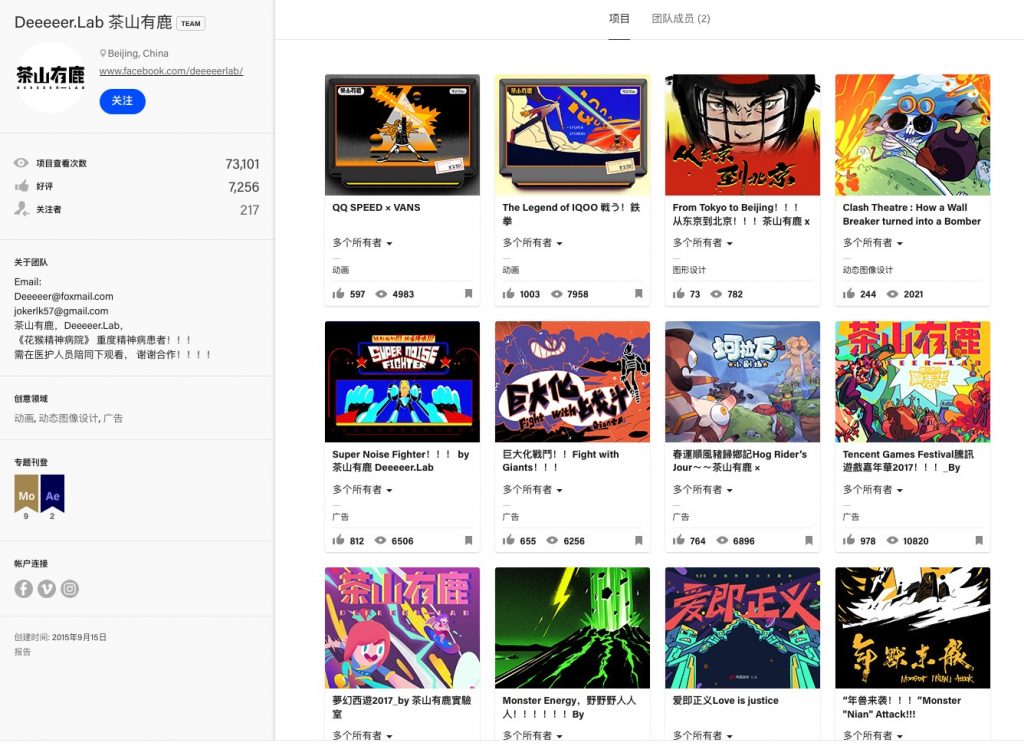1024x746 pixels.
Task: Click the location pin icon near Beijing, China
Action: click(103, 53)
